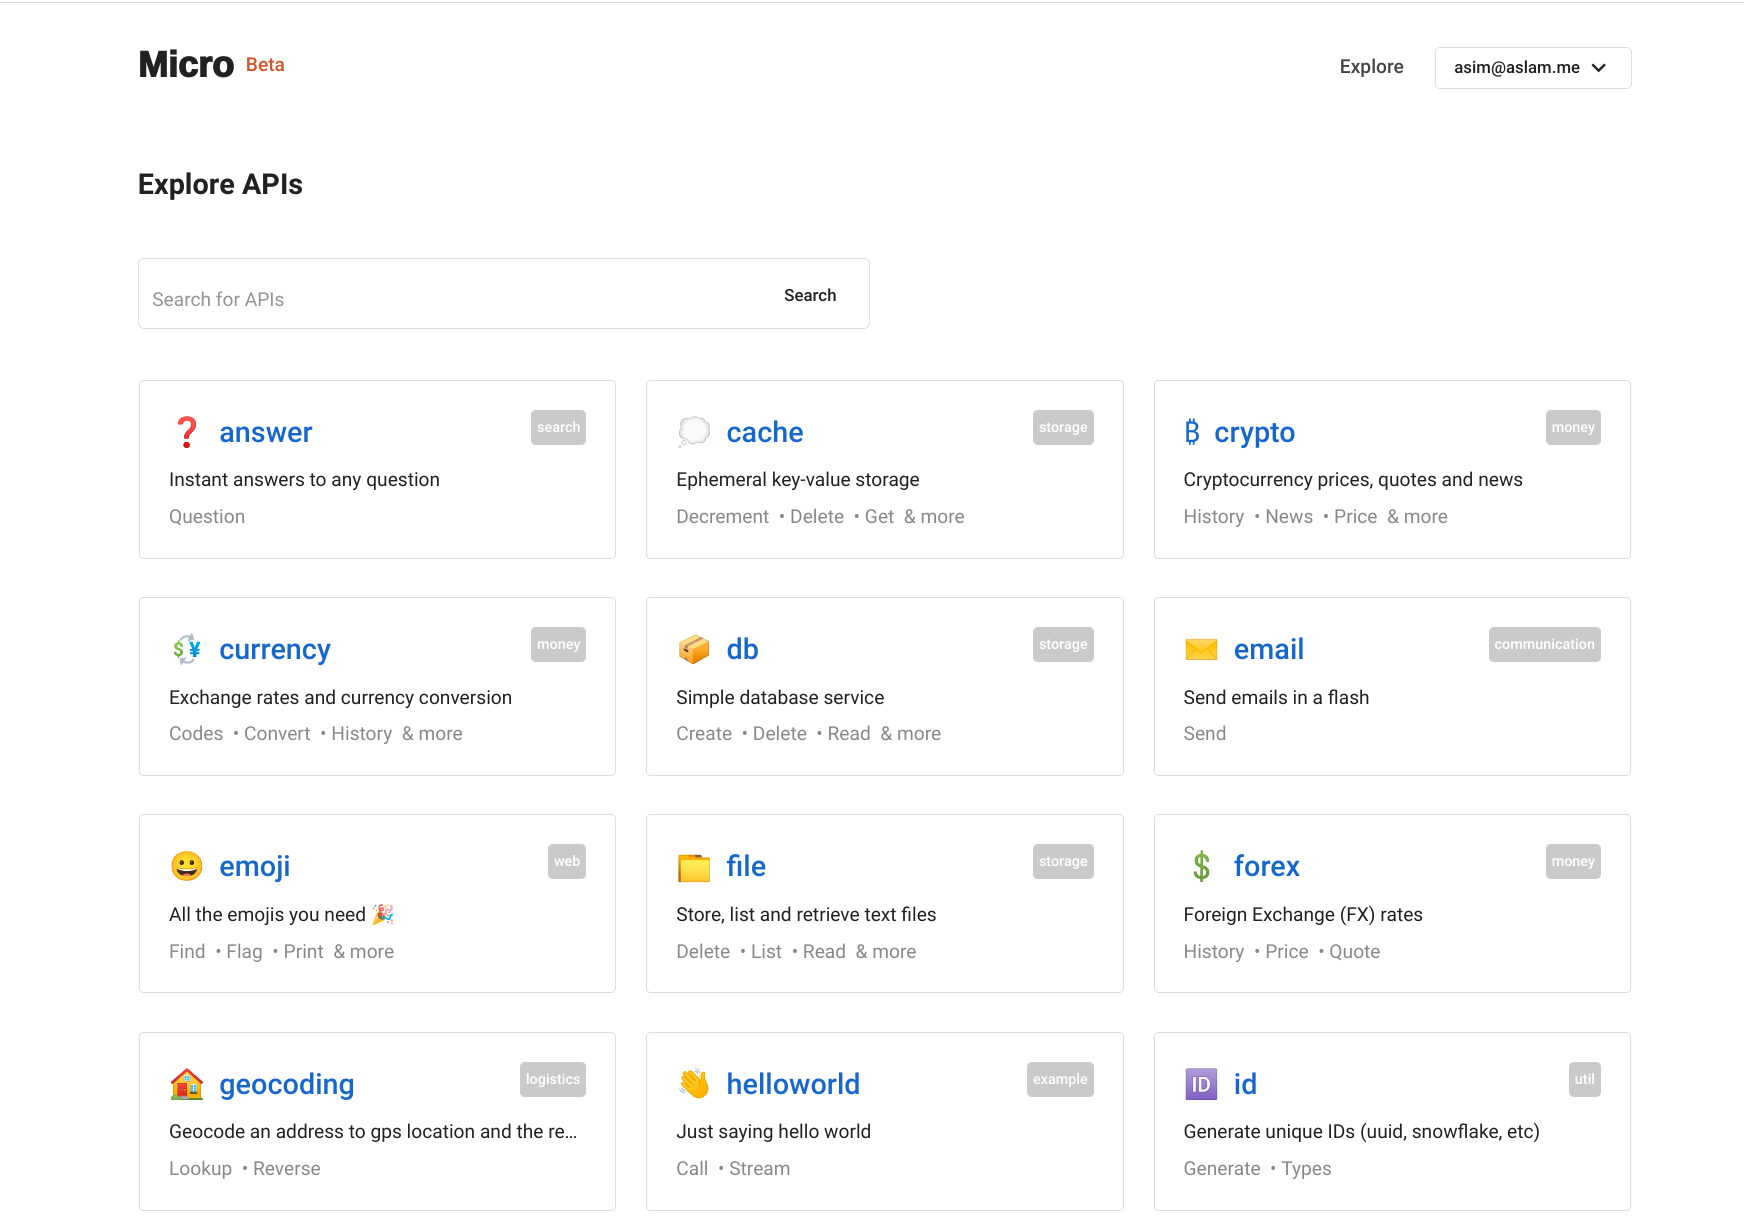Click the communication tag on email card
The height and width of the screenshot is (1221, 1744).
(x=1544, y=645)
